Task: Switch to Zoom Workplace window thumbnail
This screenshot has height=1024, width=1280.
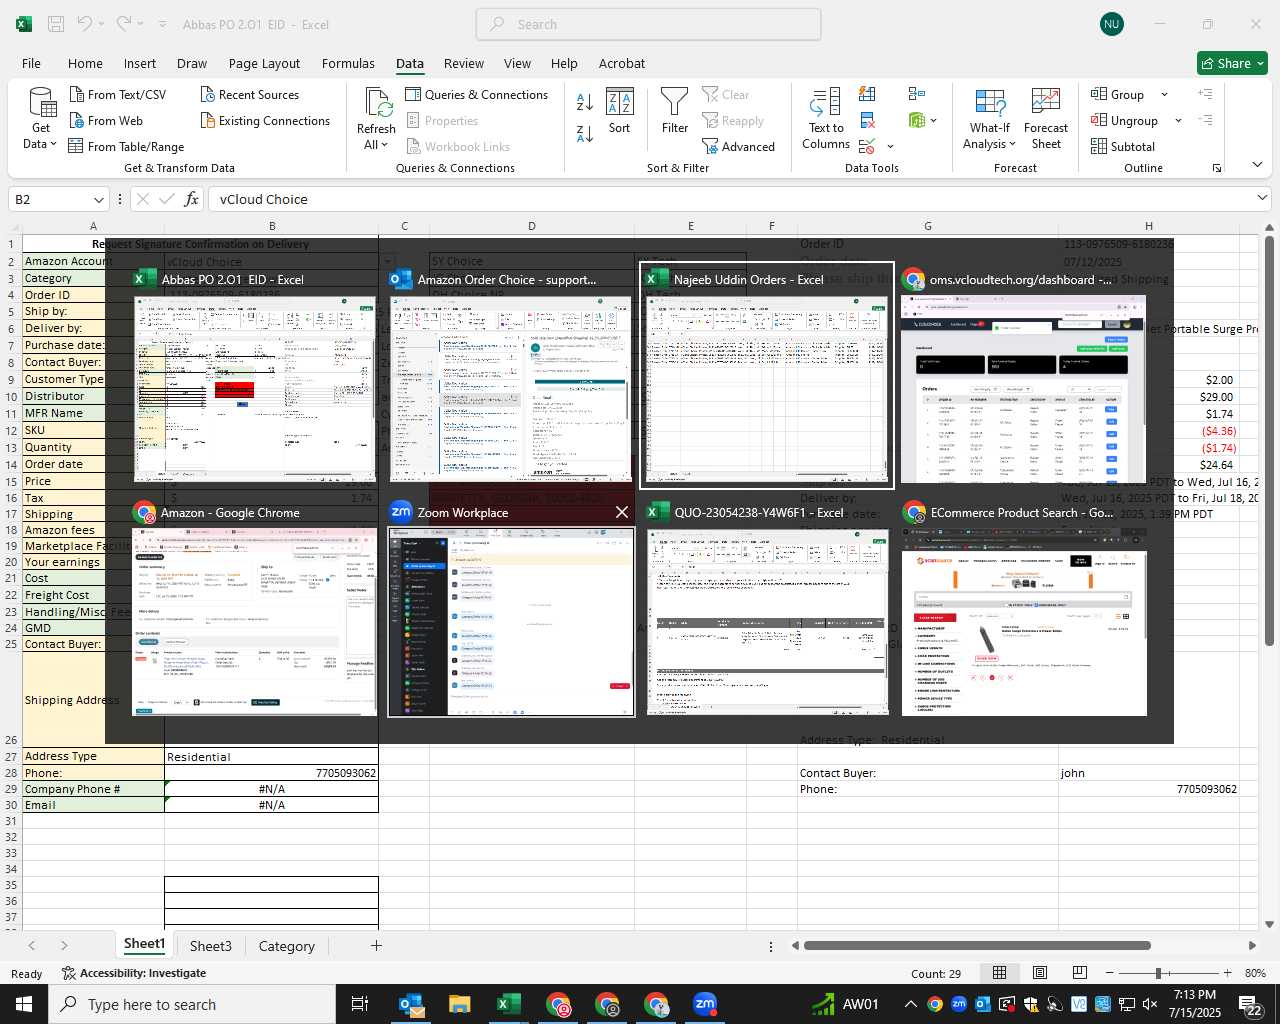Action: click(x=511, y=609)
